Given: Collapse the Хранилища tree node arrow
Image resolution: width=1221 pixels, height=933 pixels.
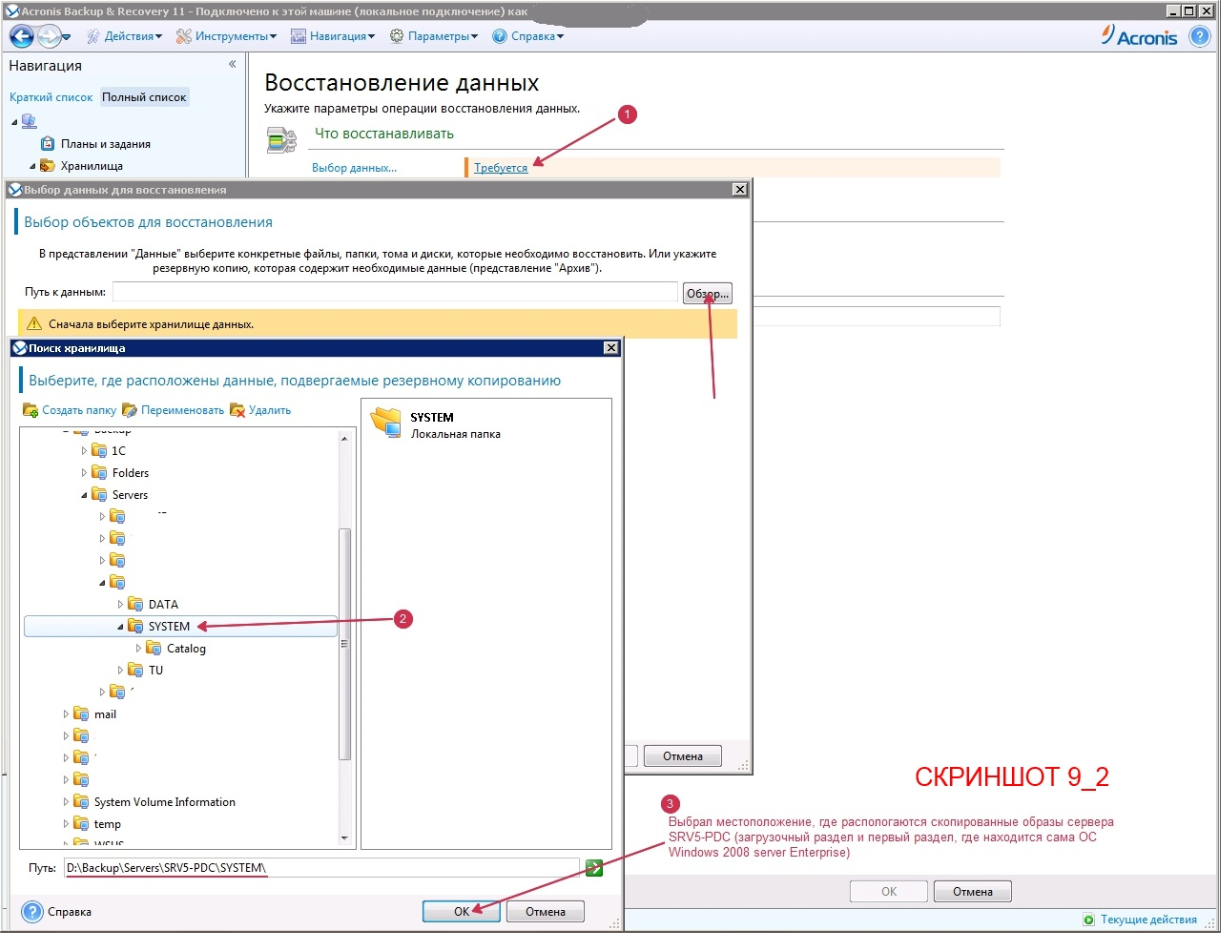Looking at the screenshot, I should click(32, 166).
